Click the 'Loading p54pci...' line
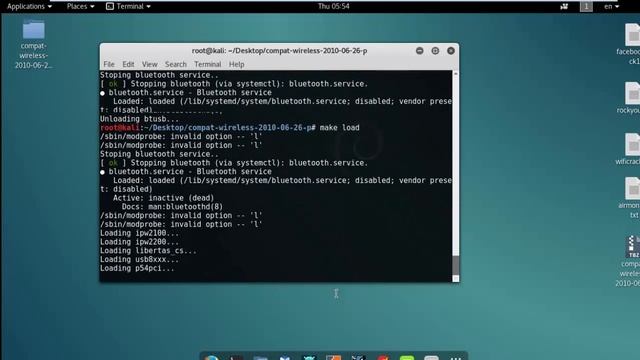 pyautogui.click(x=137, y=268)
